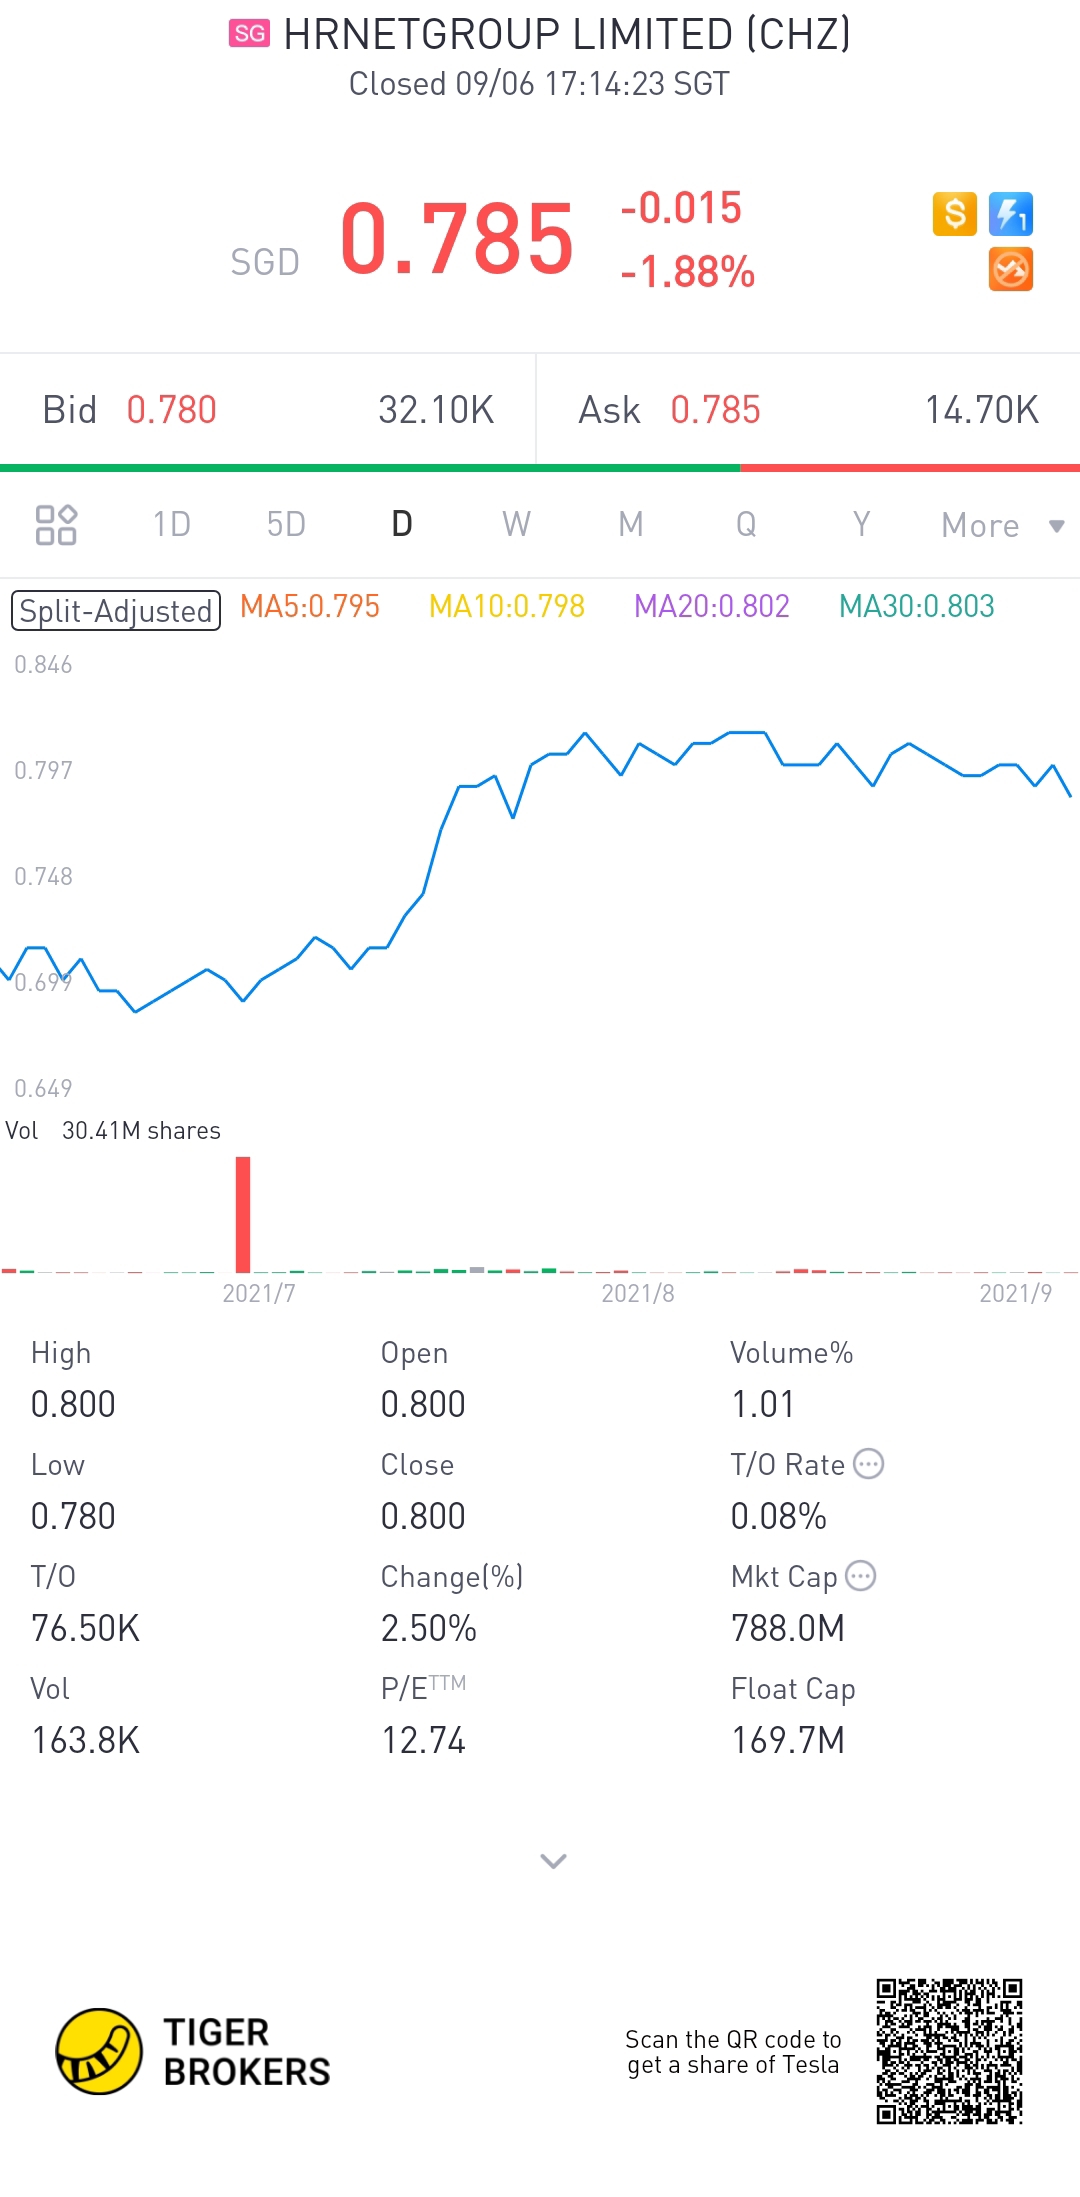This screenshot has height=2197, width=1080.
Task: Select the M monthly chart tab
Action: pyautogui.click(x=631, y=524)
